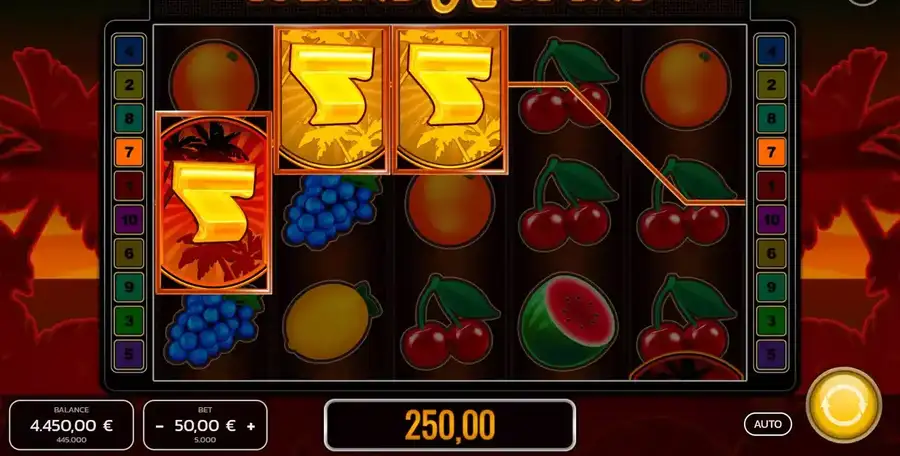Choose payline 3 on left column
Viewport: 900px width, 456px height.
click(x=129, y=320)
